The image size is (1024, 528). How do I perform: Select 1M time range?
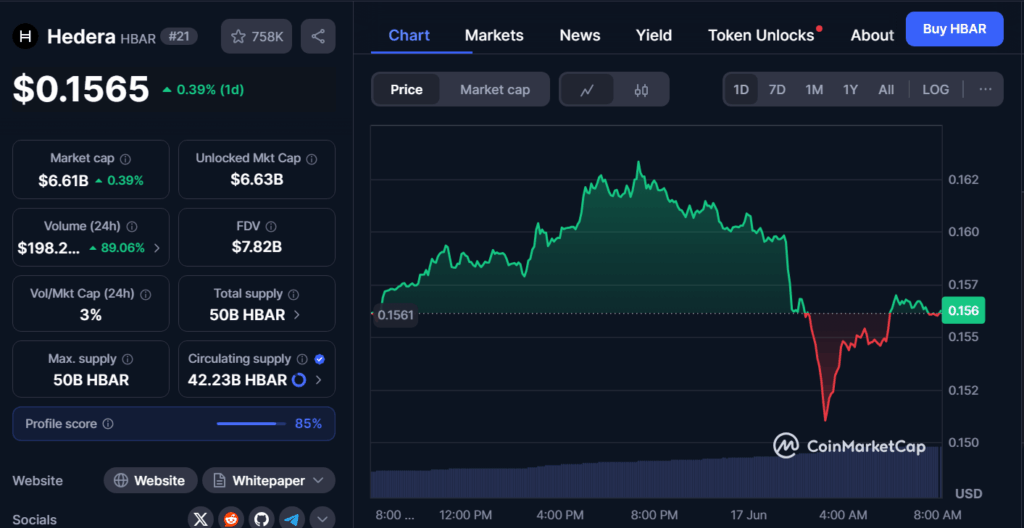[814, 90]
